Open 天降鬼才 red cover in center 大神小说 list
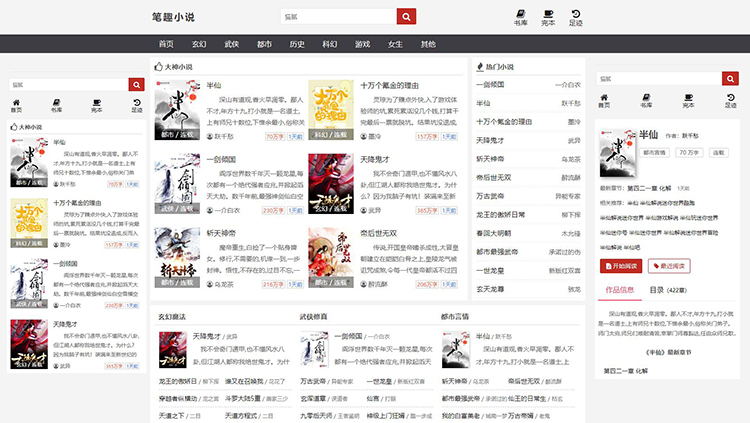This screenshot has width=750, height=423. [x=331, y=183]
